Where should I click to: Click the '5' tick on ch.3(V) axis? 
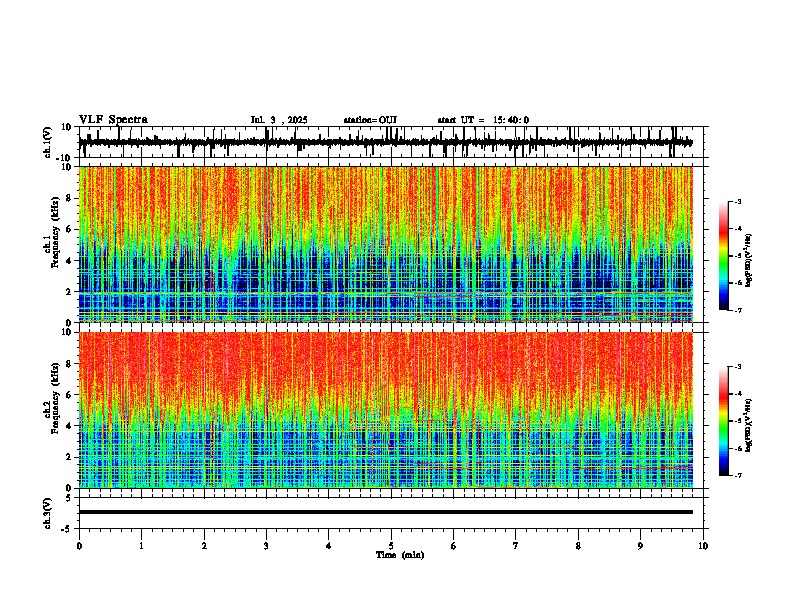[x=69, y=497]
